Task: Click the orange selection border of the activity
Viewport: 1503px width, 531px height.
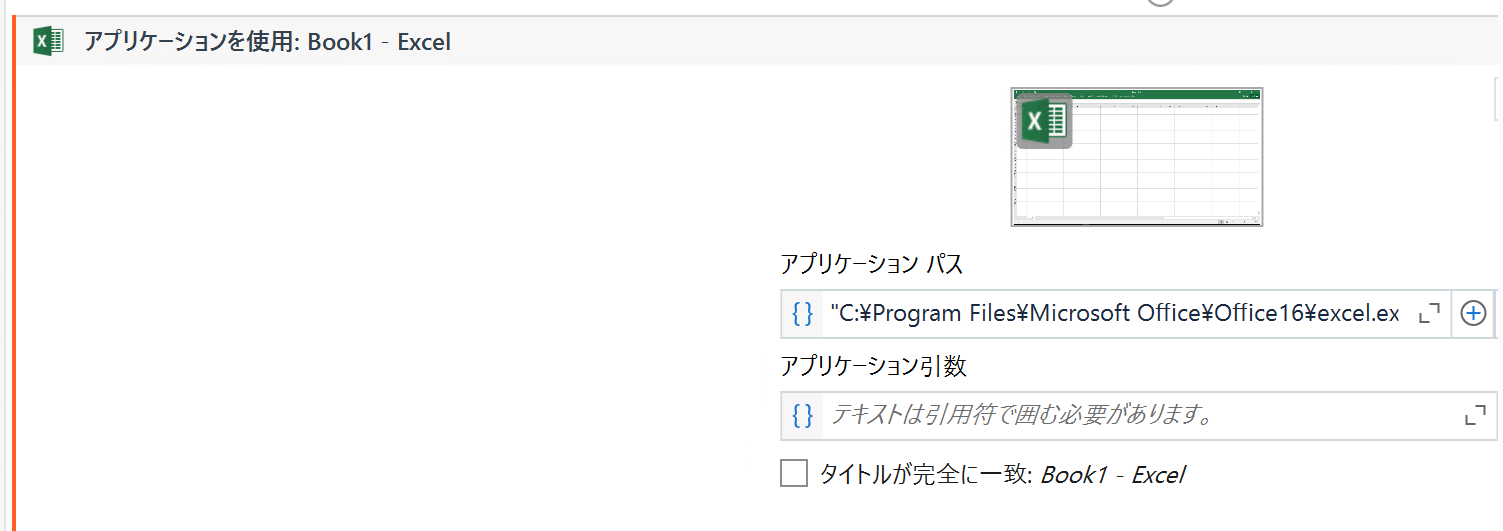Action: [x=15, y=275]
